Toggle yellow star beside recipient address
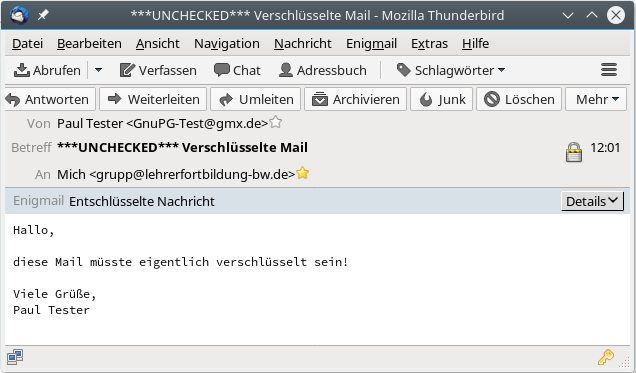 303,173
